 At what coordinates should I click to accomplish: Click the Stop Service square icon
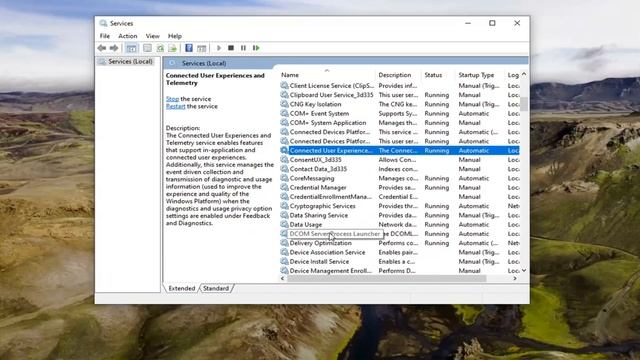pos(231,48)
